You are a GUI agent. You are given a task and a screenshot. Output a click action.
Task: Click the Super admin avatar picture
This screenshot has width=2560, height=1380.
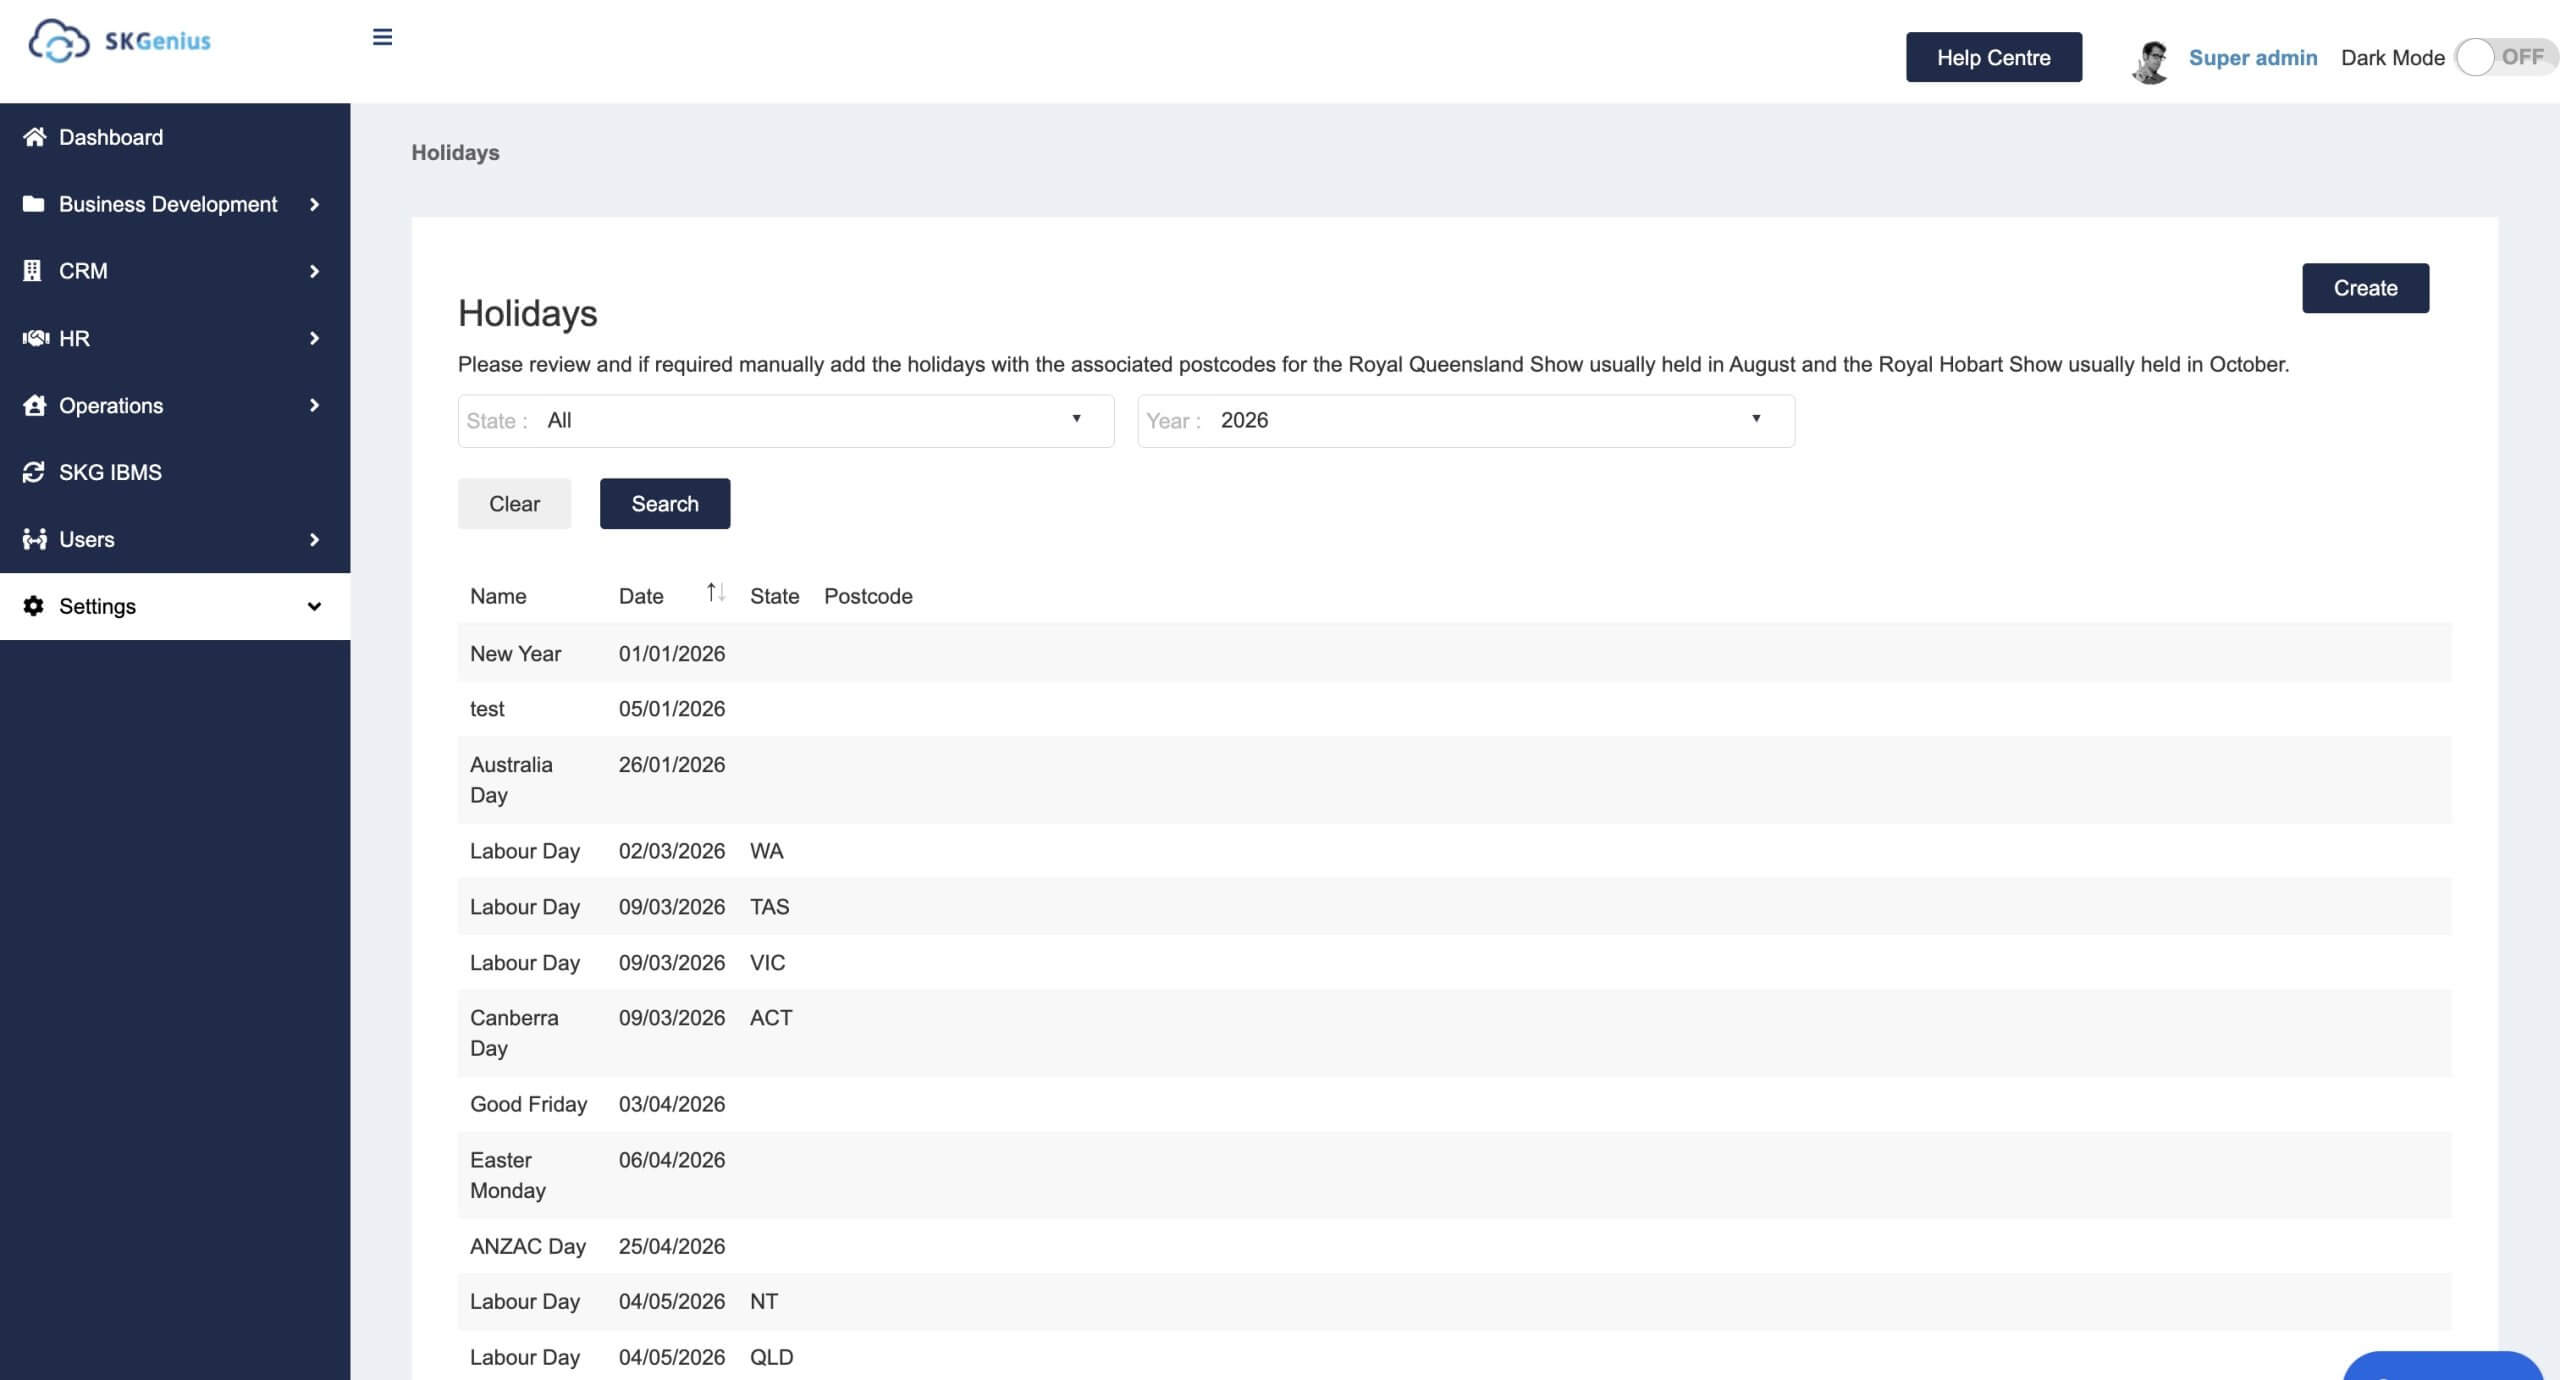click(x=2150, y=60)
